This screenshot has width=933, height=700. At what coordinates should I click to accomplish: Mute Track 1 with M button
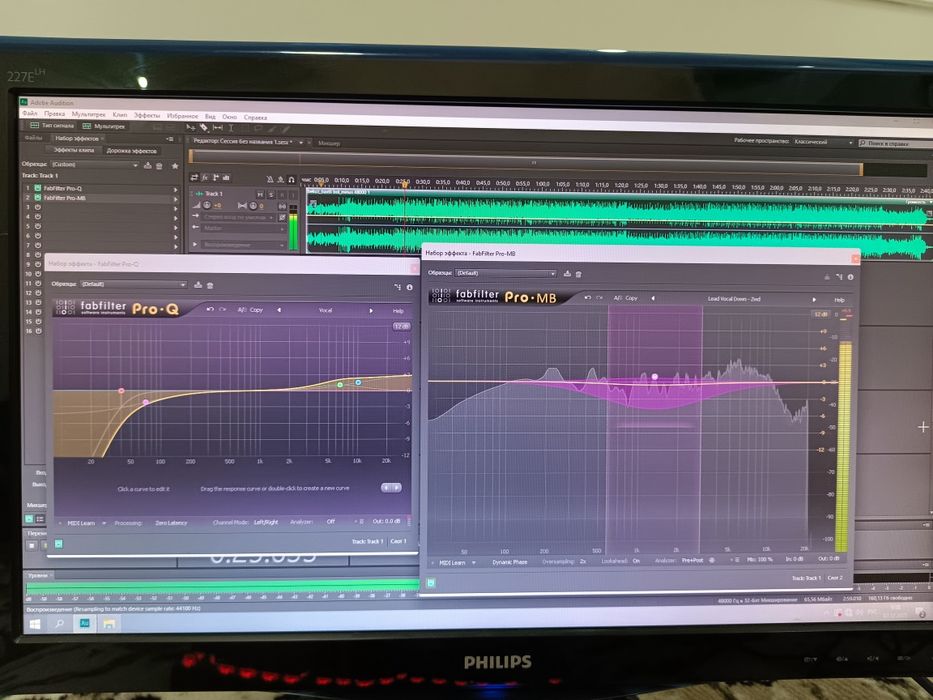(x=259, y=195)
